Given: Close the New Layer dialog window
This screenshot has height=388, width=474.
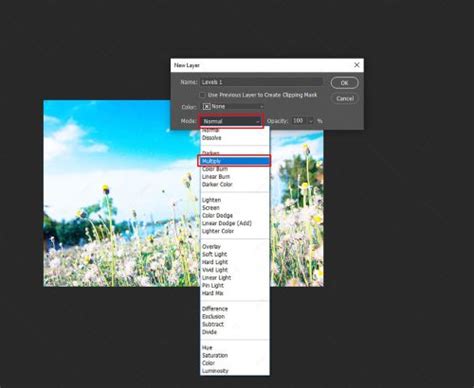Looking at the screenshot, I should [x=357, y=65].
